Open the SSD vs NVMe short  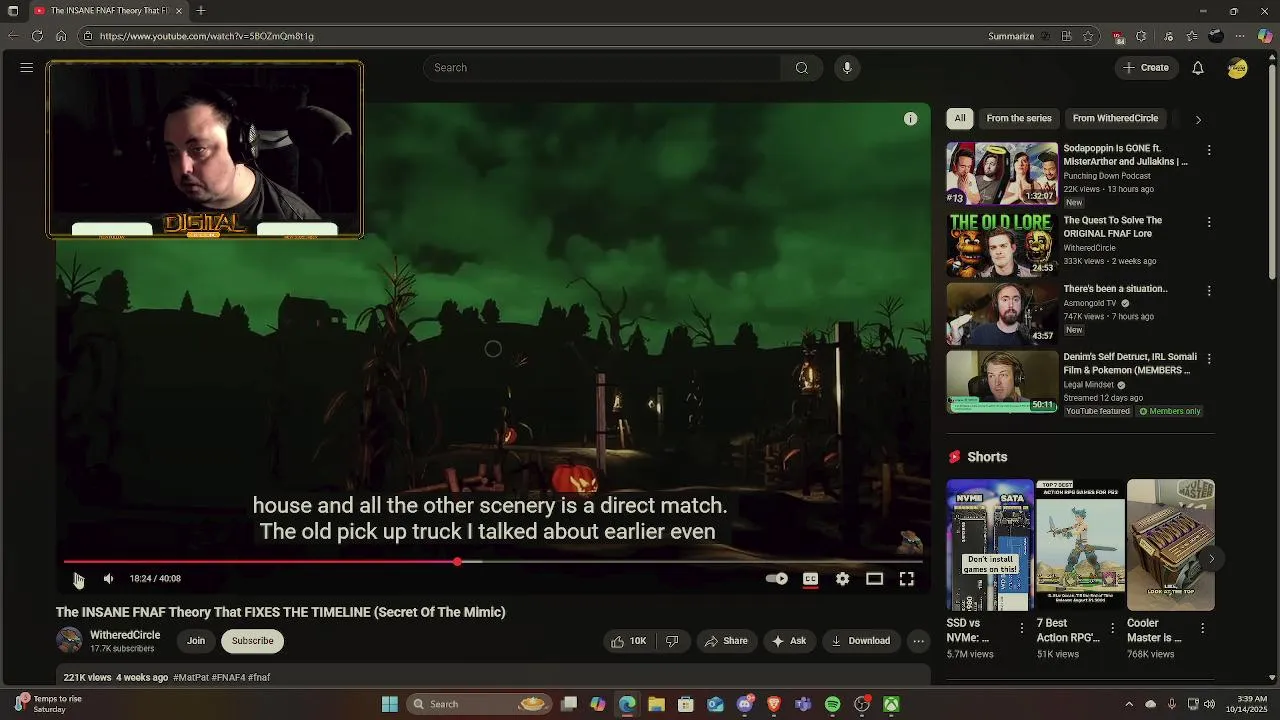pos(990,545)
